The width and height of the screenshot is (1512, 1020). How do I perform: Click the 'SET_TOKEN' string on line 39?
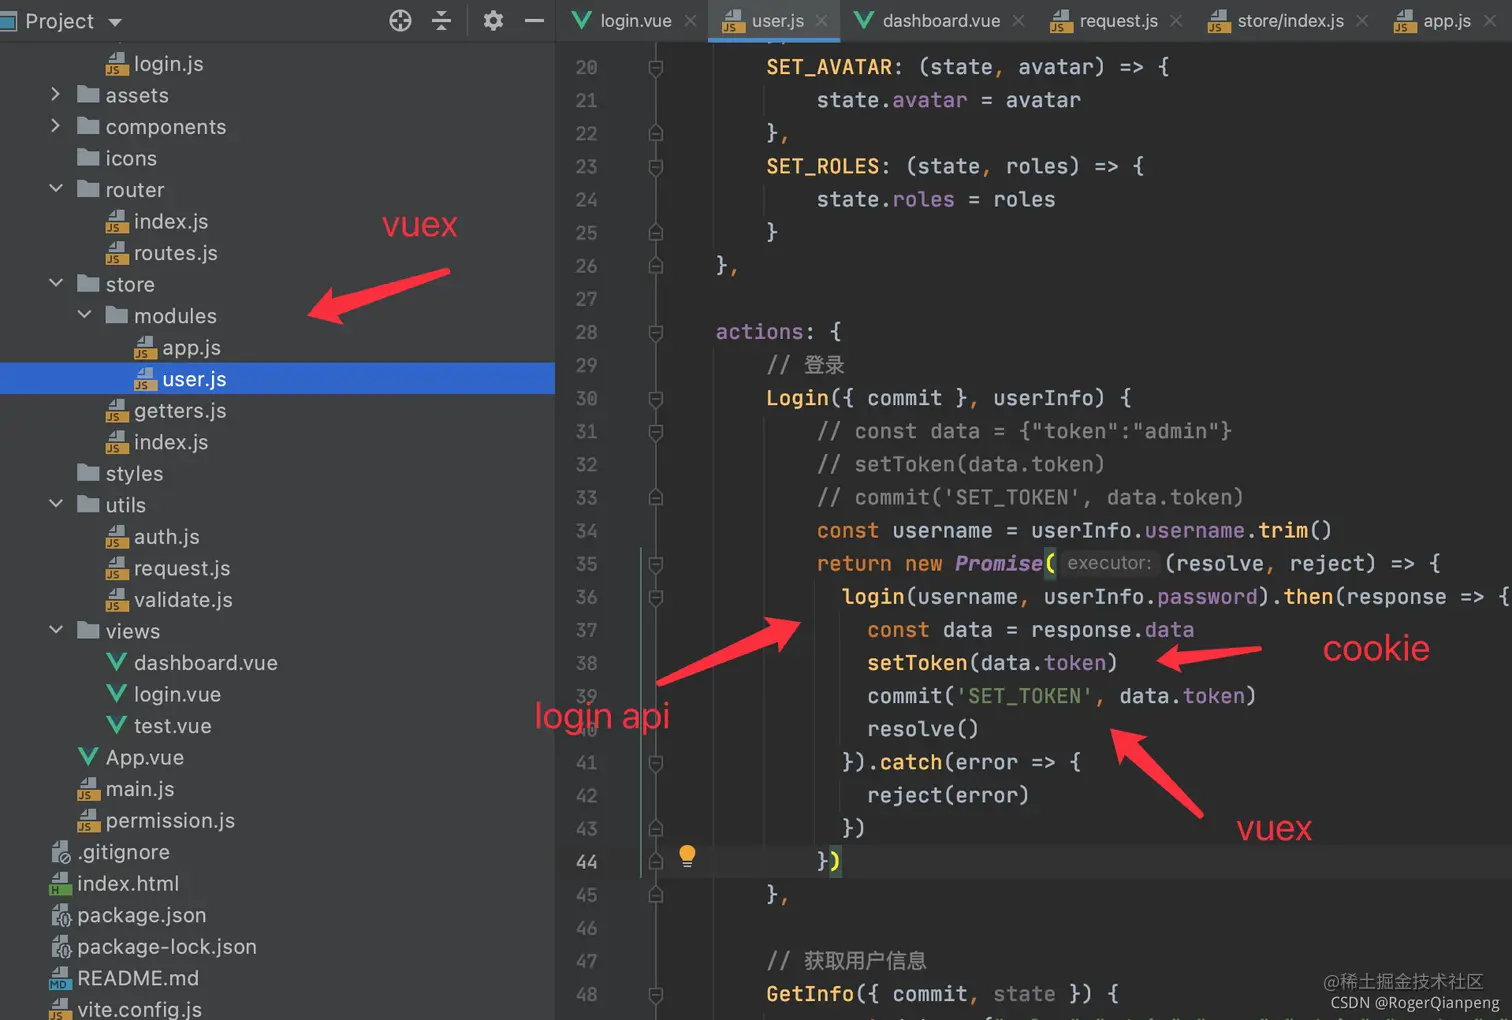1025,696
